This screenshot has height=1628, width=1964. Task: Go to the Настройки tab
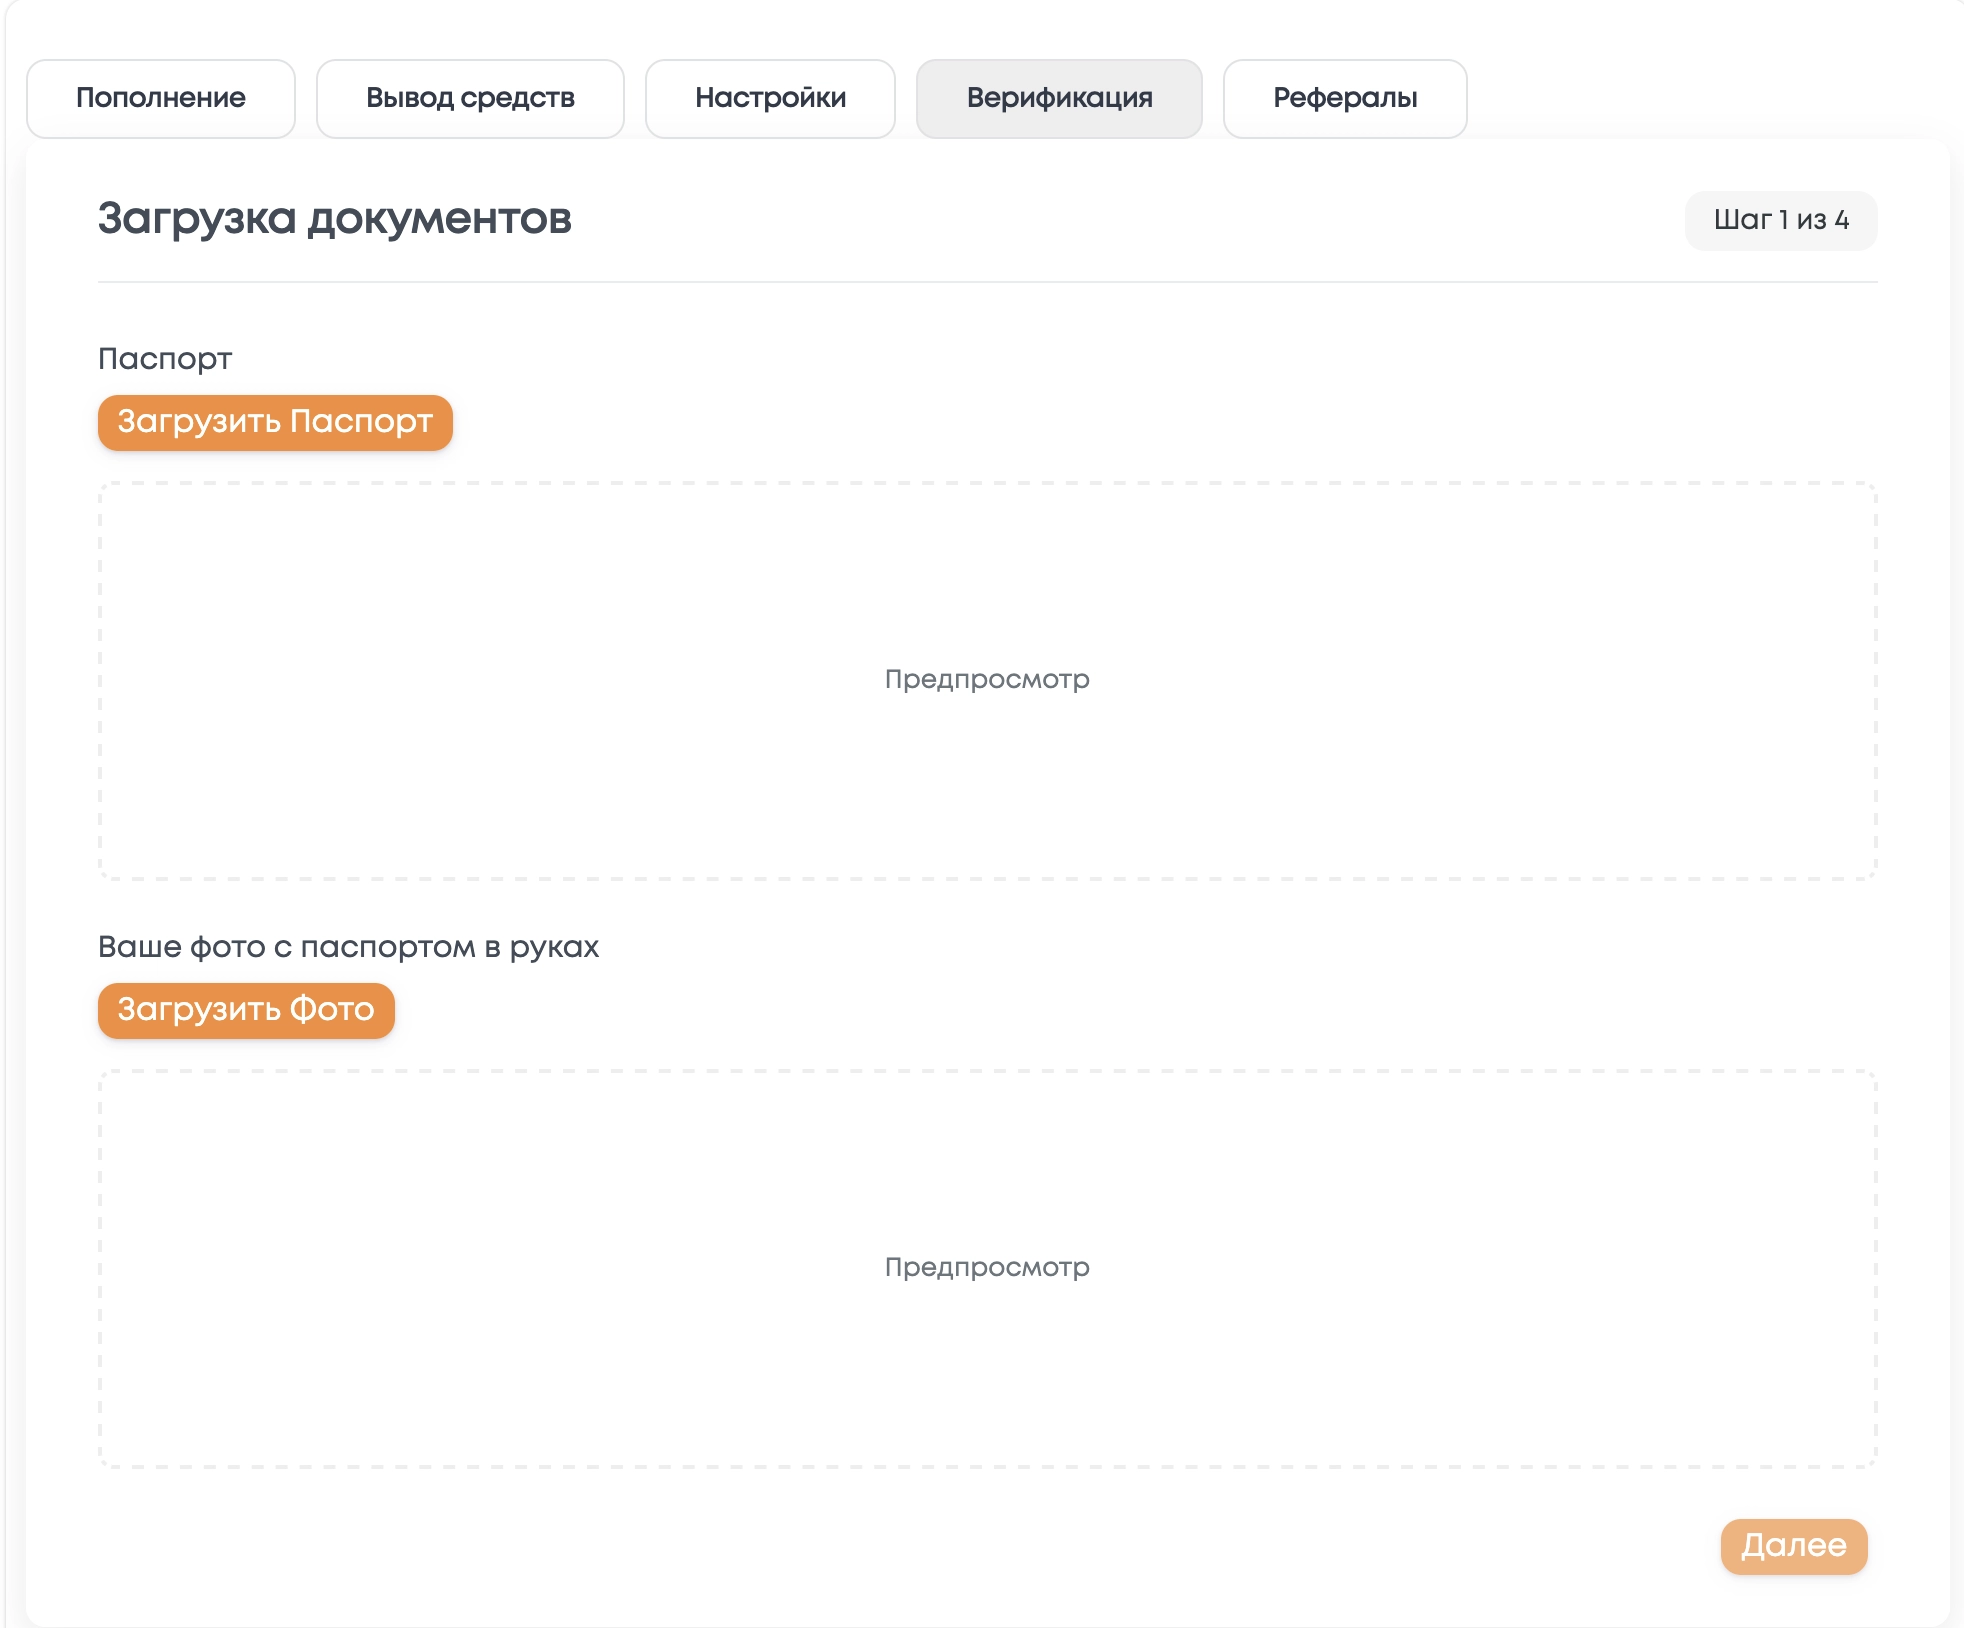click(x=770, y=98)
